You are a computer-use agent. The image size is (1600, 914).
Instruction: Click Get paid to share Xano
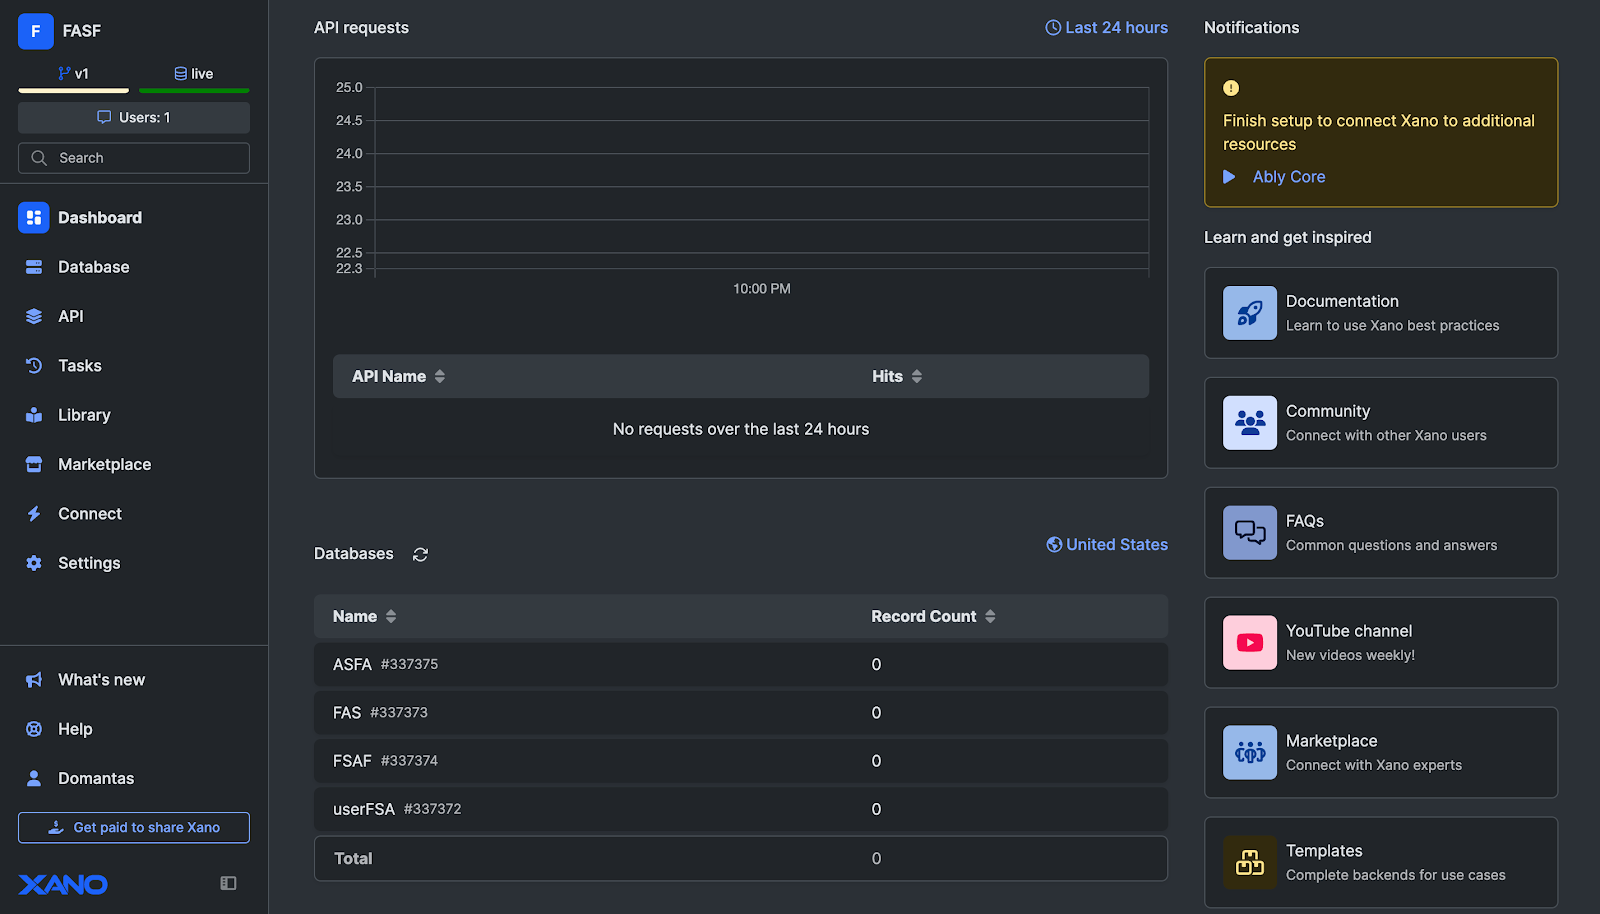[x=134, y=828]
